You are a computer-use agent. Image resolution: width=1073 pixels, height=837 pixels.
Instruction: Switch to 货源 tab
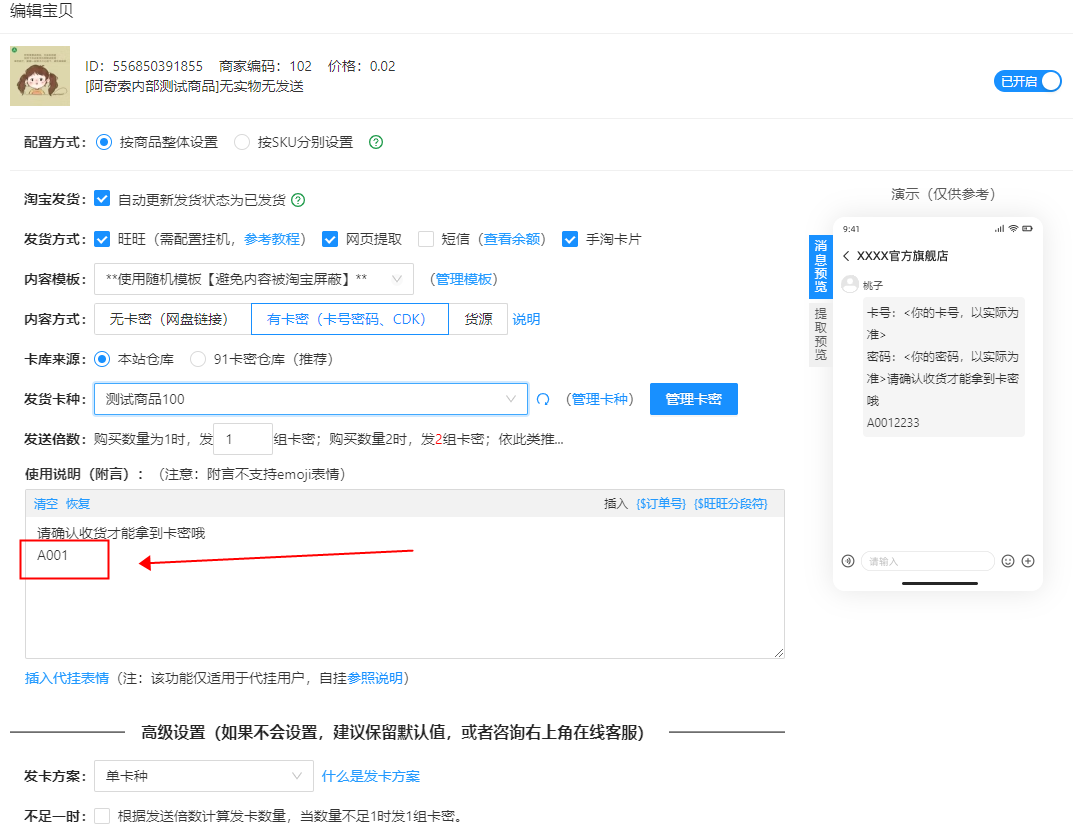478,319
